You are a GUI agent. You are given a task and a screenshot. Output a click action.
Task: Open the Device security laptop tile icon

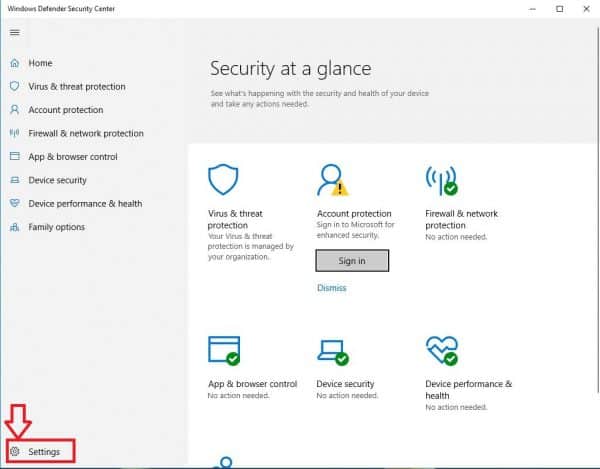pyautogui.click(x=331, y=350)
